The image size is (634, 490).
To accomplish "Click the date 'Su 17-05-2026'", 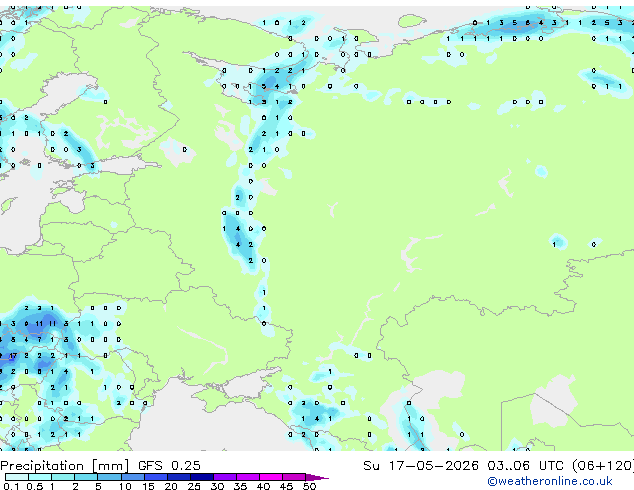I will coord(421,466).
